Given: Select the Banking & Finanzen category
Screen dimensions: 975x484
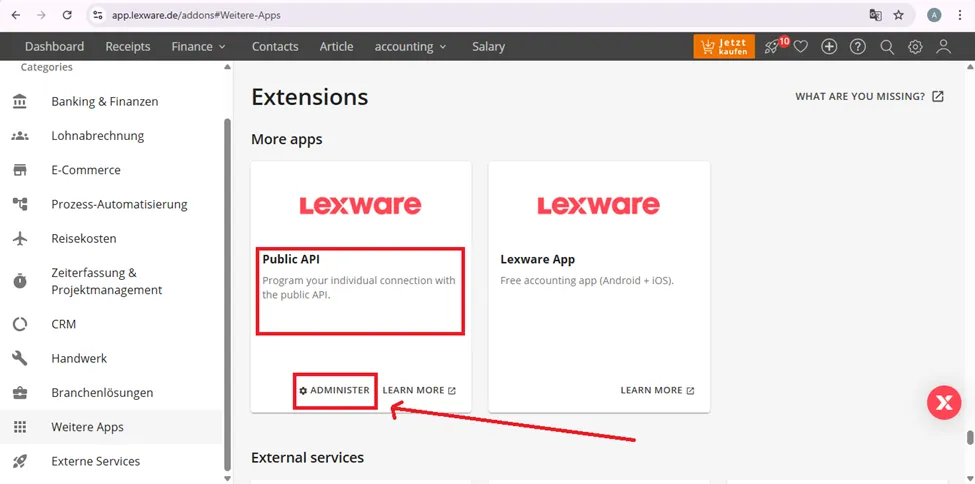Looking at the screenshot, I should [112, 101].
